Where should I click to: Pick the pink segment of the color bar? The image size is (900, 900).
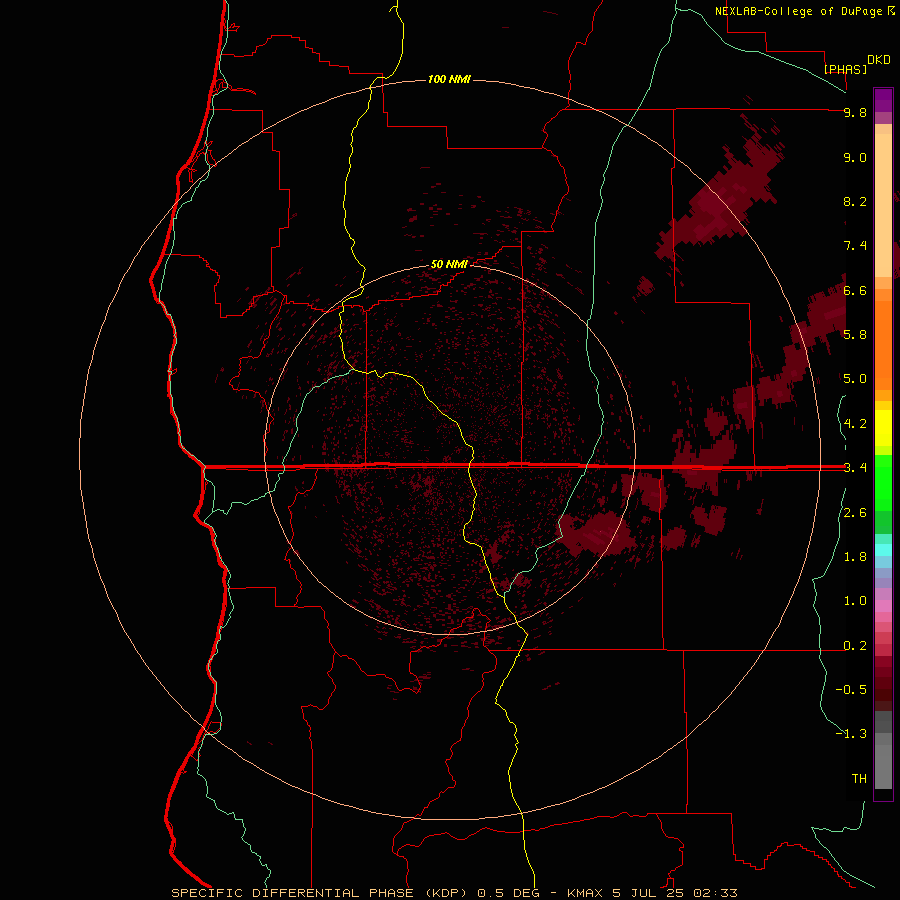click(x=883, y=606)
